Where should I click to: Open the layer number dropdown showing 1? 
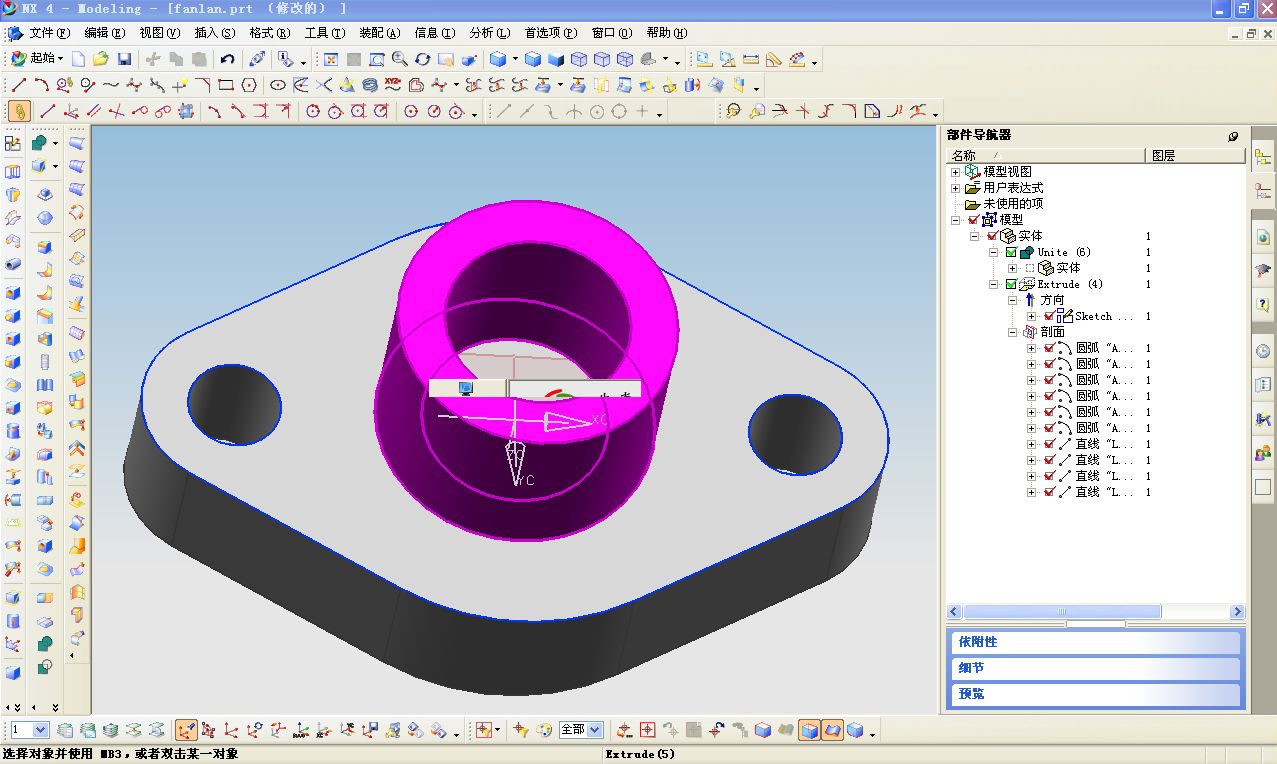(x=41, y=730)
